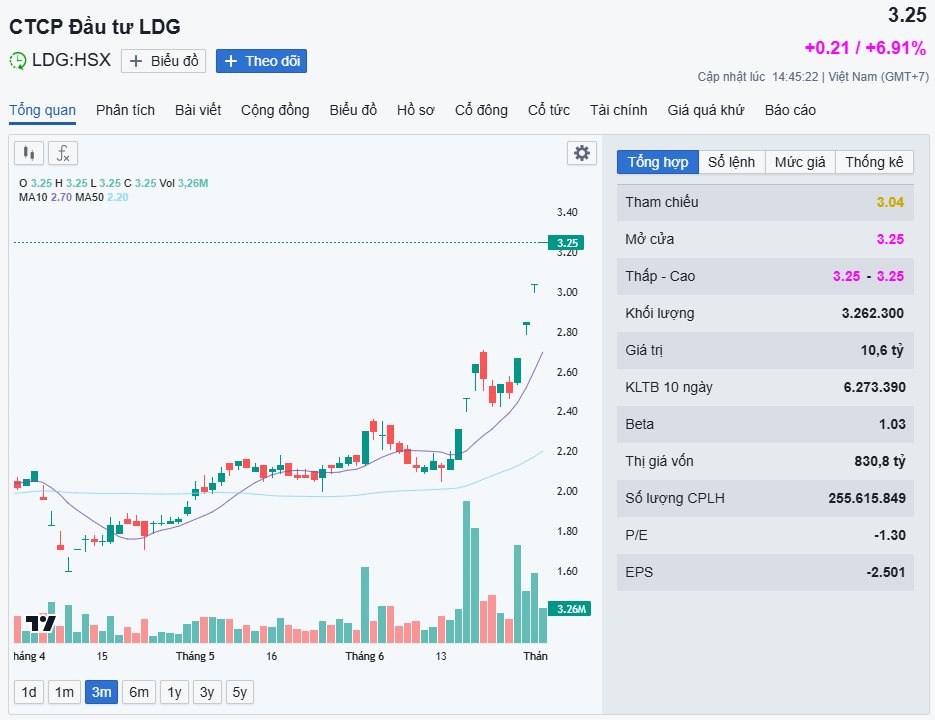The image size is (935, 720).
Task: View the Hồ sơ tab
Action: [416, 110]
